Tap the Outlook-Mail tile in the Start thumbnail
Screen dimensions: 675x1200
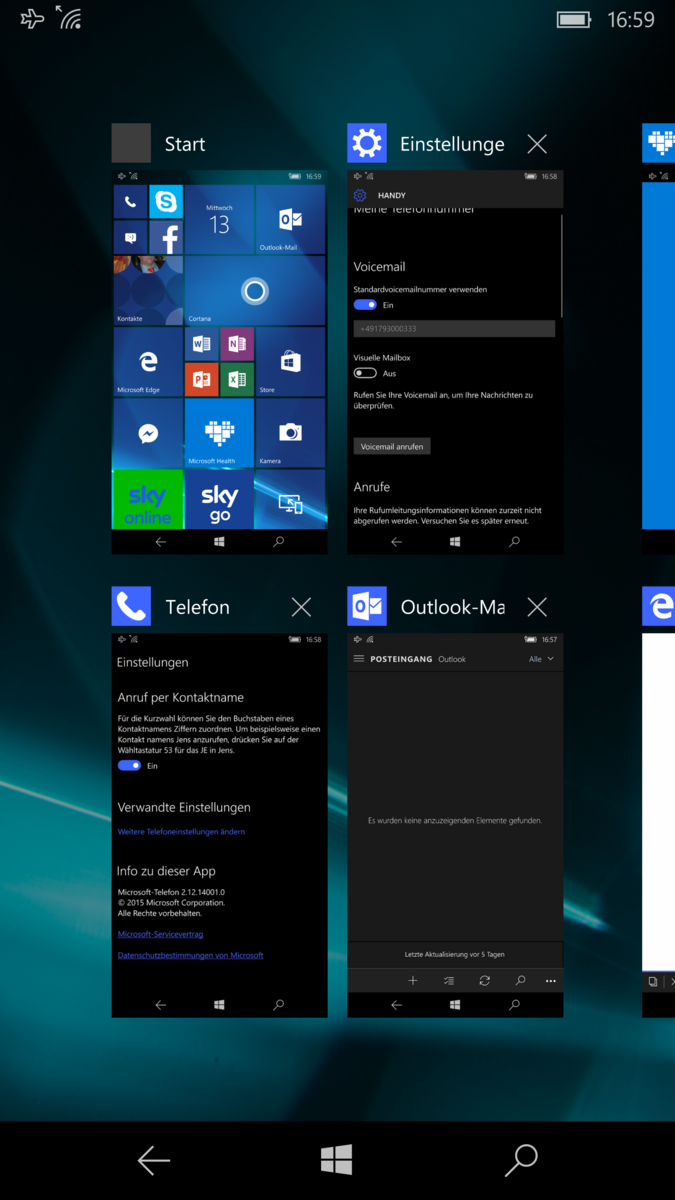pyautogui.click(x=290, y=220)
